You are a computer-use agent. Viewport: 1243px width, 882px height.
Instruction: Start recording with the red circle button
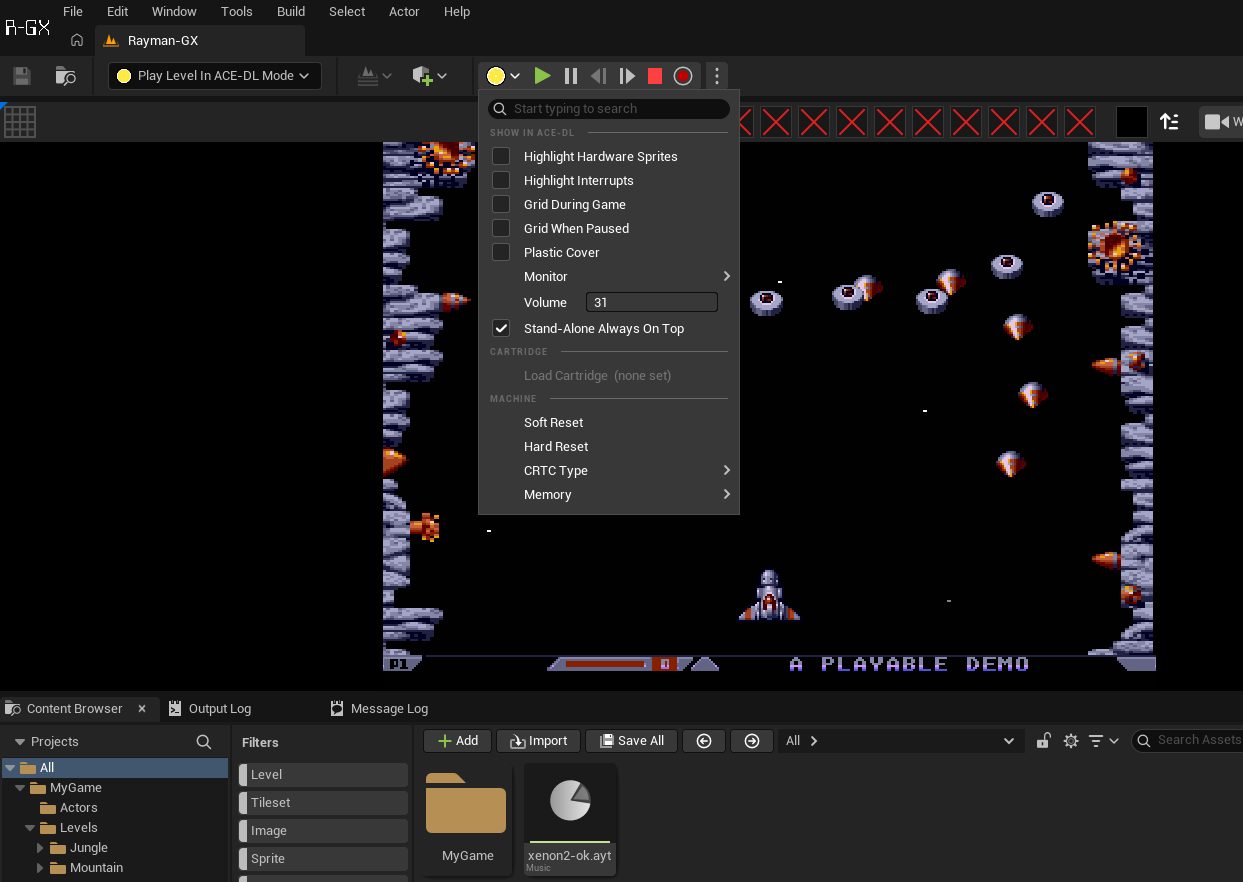[683, 76]
